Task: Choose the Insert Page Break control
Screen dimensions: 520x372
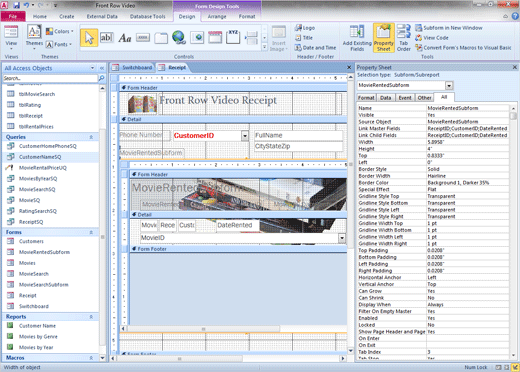Action: pyautogui.click(x=251, y=37)
